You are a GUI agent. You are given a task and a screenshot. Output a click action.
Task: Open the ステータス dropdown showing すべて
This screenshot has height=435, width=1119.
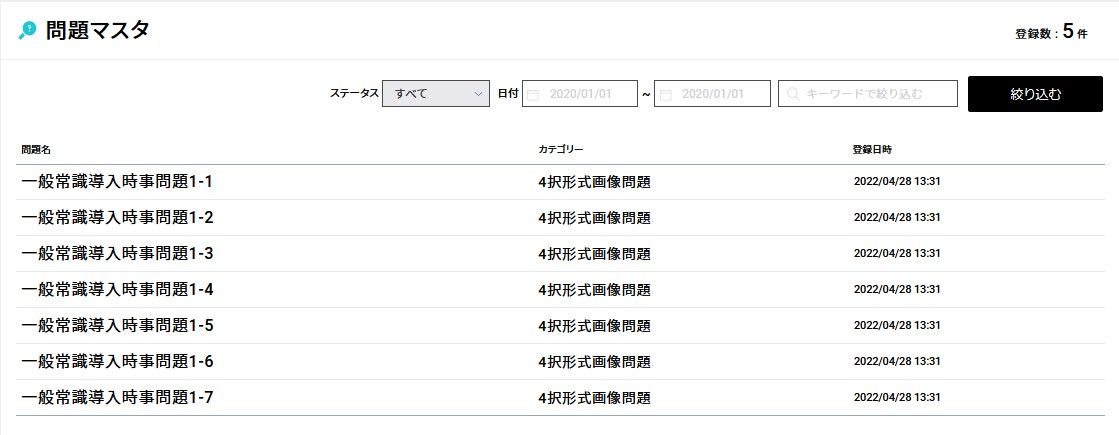435,94
